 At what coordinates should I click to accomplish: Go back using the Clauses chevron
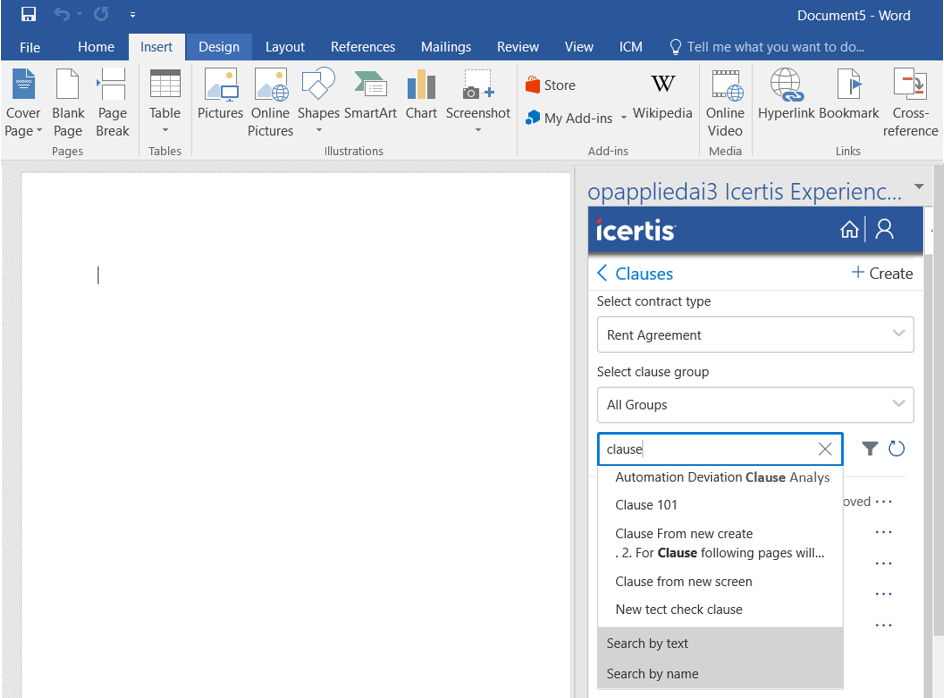tap(603, 273)
